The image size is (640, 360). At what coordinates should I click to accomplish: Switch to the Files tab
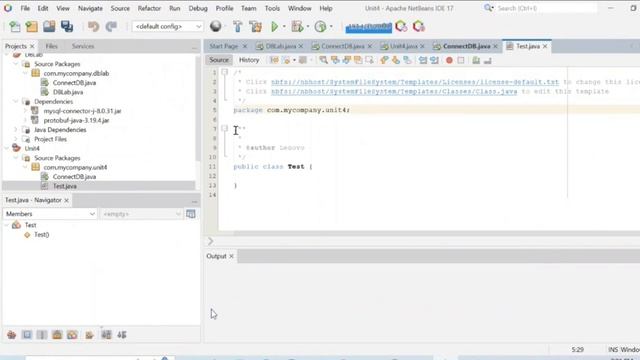click(x=51, y=46)
